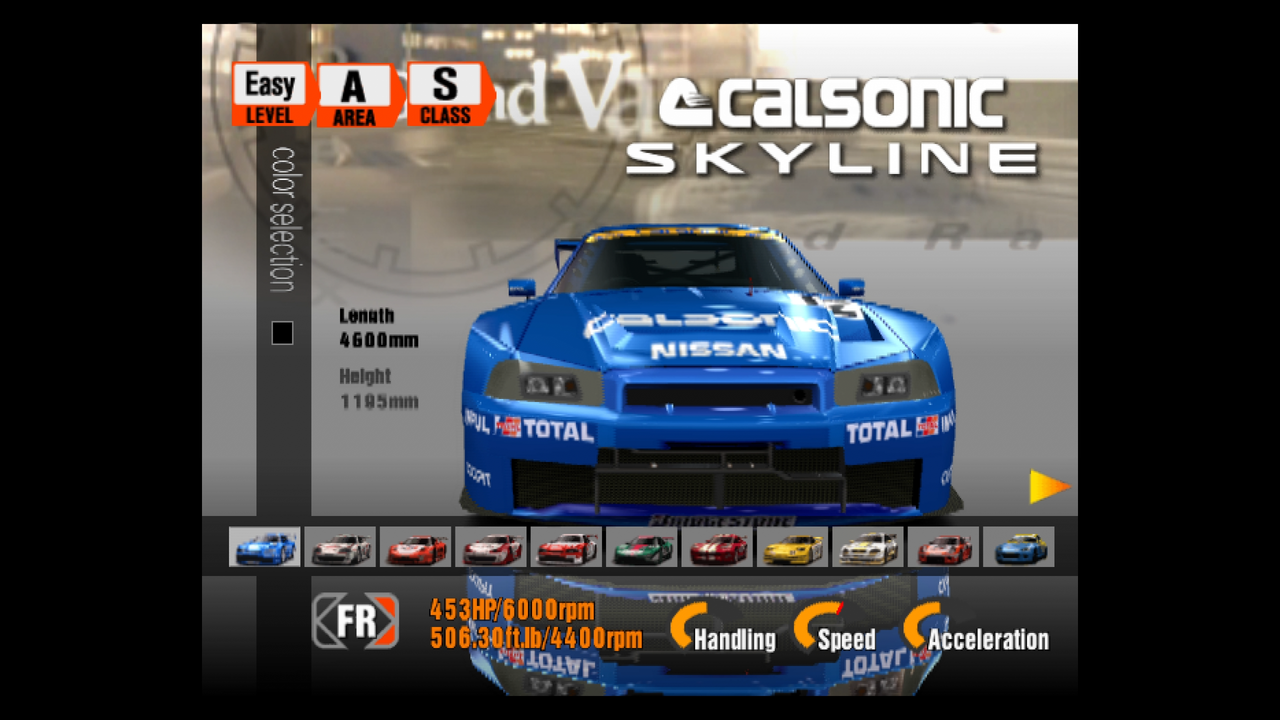Select the silver race car thumbnail
This screenshot has width=1280, height=720.
click(x=340, y=547)
